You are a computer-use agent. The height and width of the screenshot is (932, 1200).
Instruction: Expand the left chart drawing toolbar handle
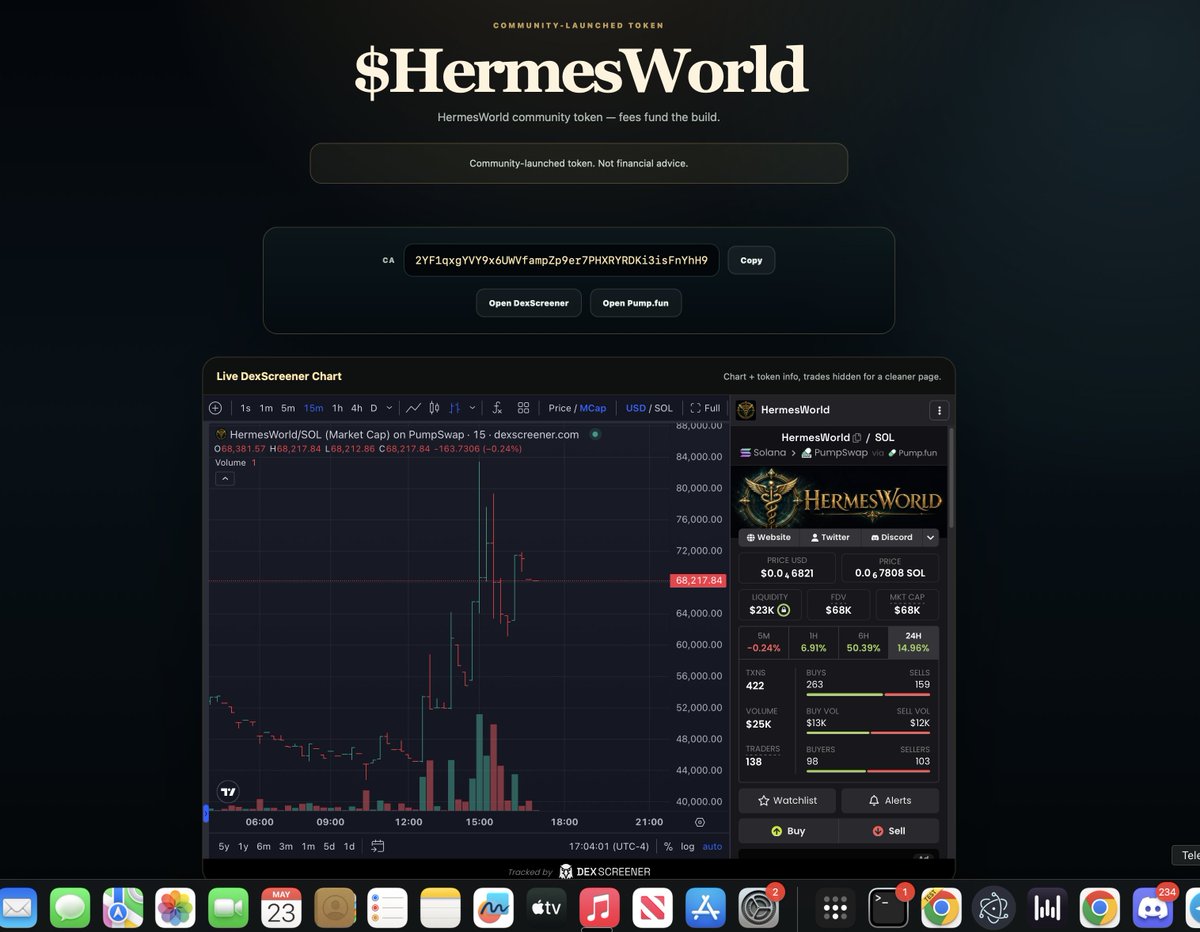point(207,813)
